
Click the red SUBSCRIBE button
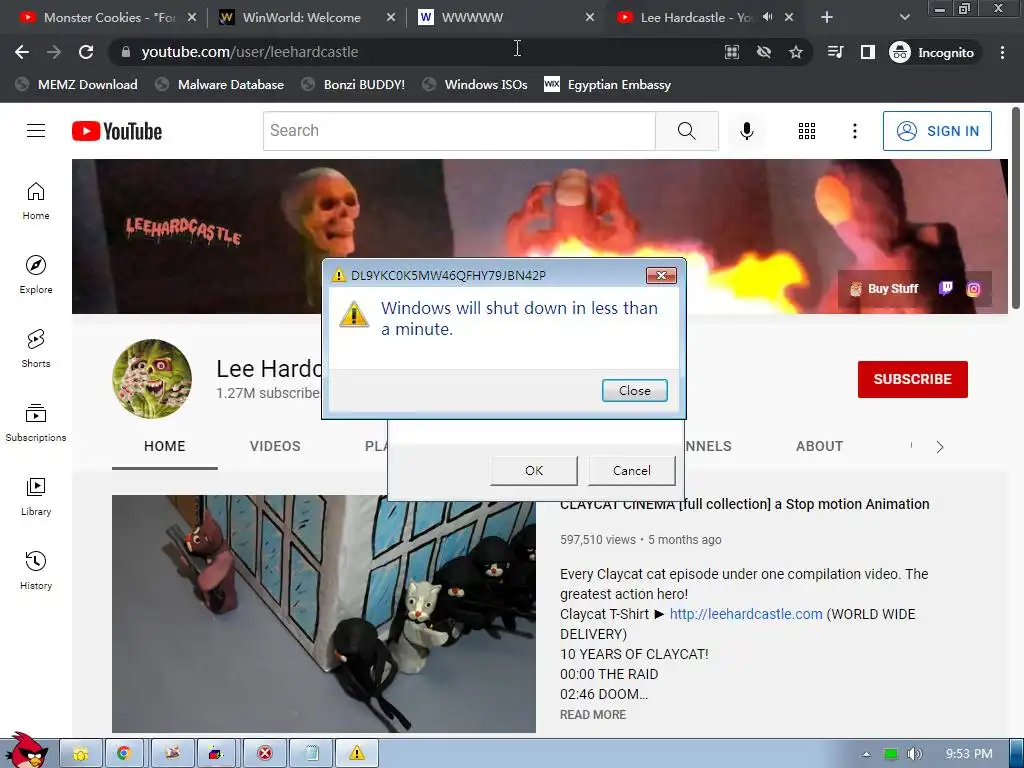tap(912, 379)
